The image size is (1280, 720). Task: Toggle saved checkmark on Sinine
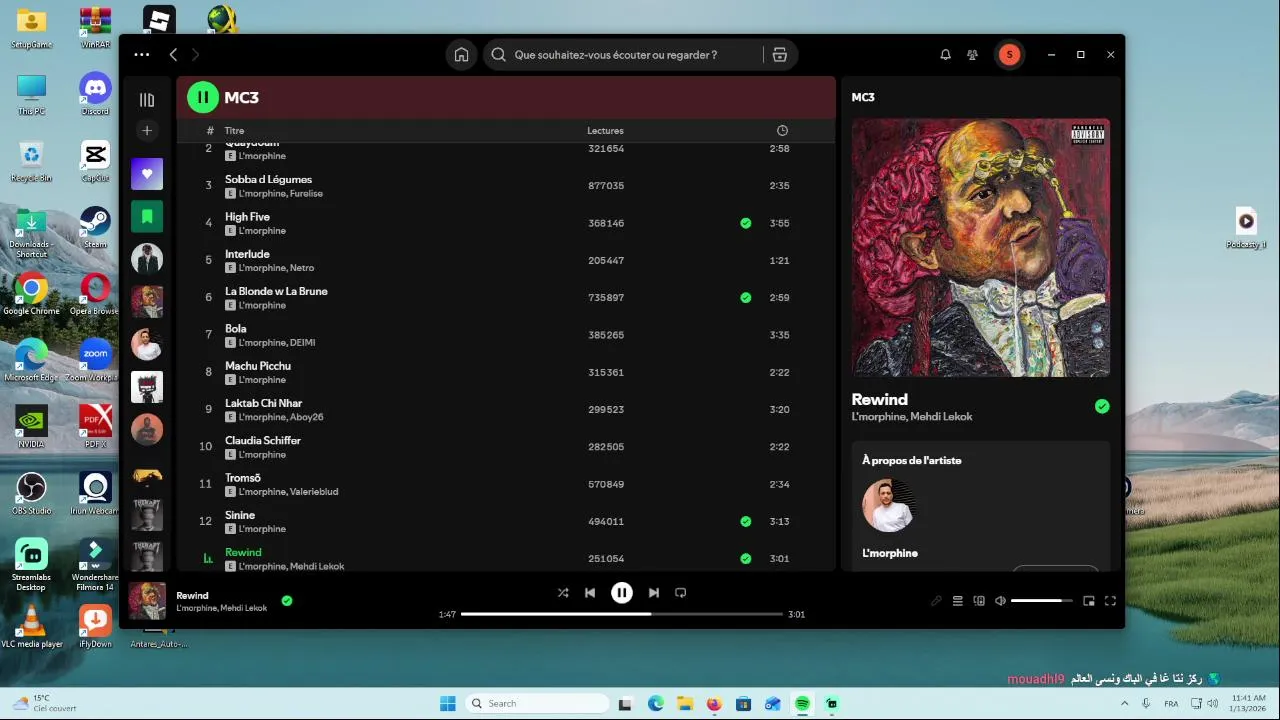(745, 521)
